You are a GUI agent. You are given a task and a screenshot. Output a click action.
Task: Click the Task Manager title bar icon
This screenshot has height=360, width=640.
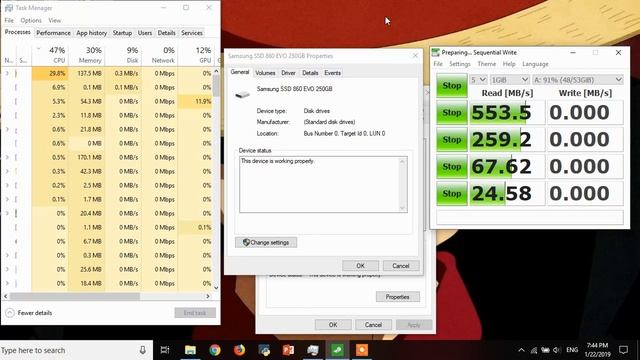coord(9,8)
